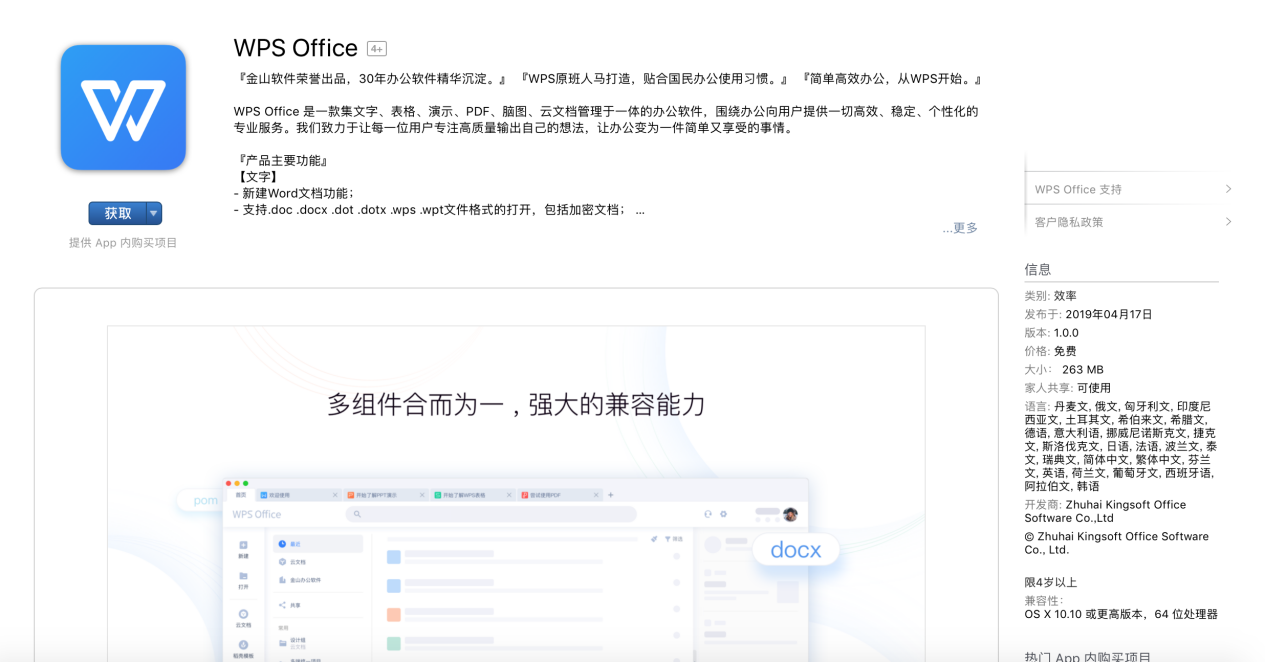Click the docx format badge
This screenshot has width=1265, height=662.
(x=796, y=550)
